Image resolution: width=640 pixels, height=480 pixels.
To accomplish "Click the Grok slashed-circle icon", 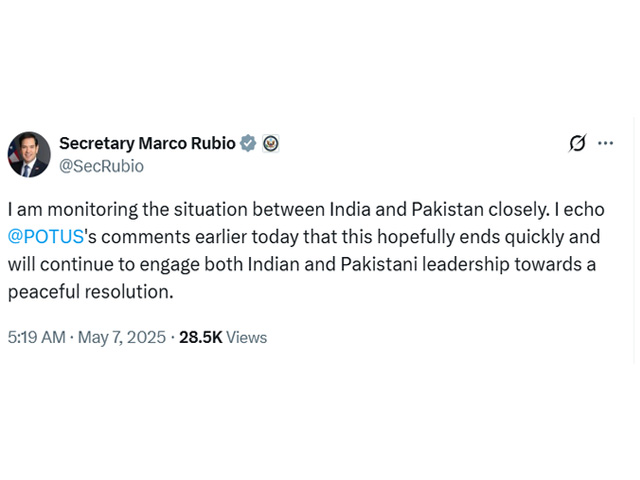I will click(x=577, y=143).
